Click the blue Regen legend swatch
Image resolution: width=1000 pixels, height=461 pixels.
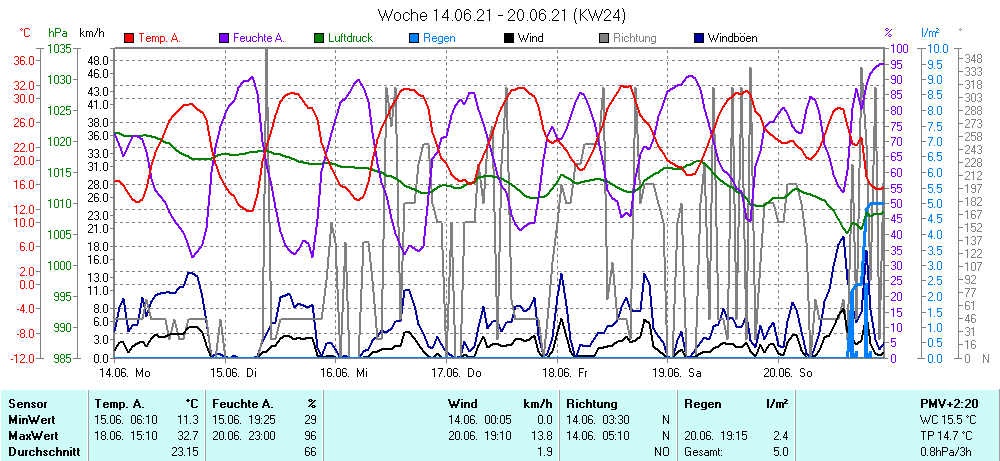tap(414, 38)
